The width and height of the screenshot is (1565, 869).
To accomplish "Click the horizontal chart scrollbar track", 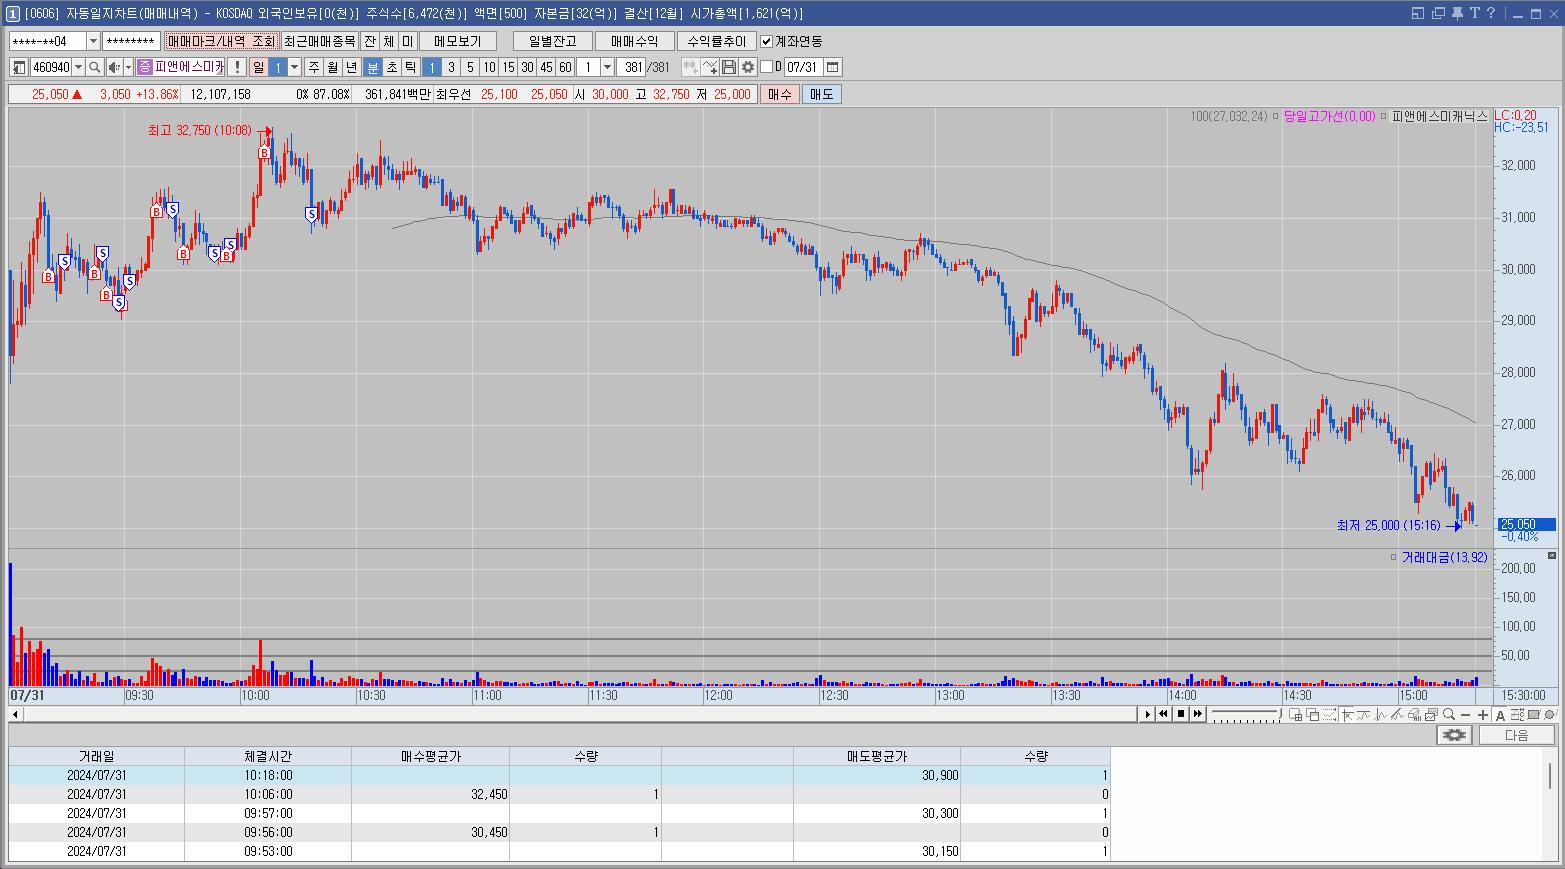I will point(580,714).
